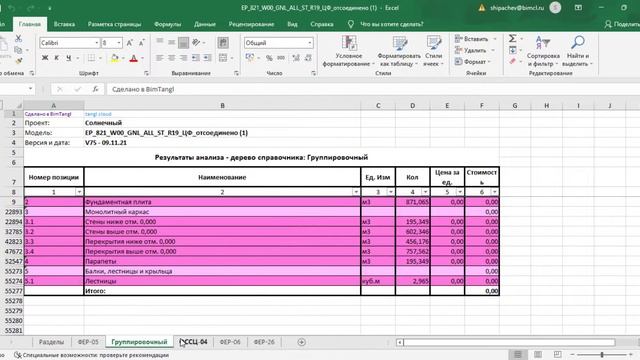This screenshot has height=360, width=640.
Task: Decrease font size with the small A
Action: 142,43
